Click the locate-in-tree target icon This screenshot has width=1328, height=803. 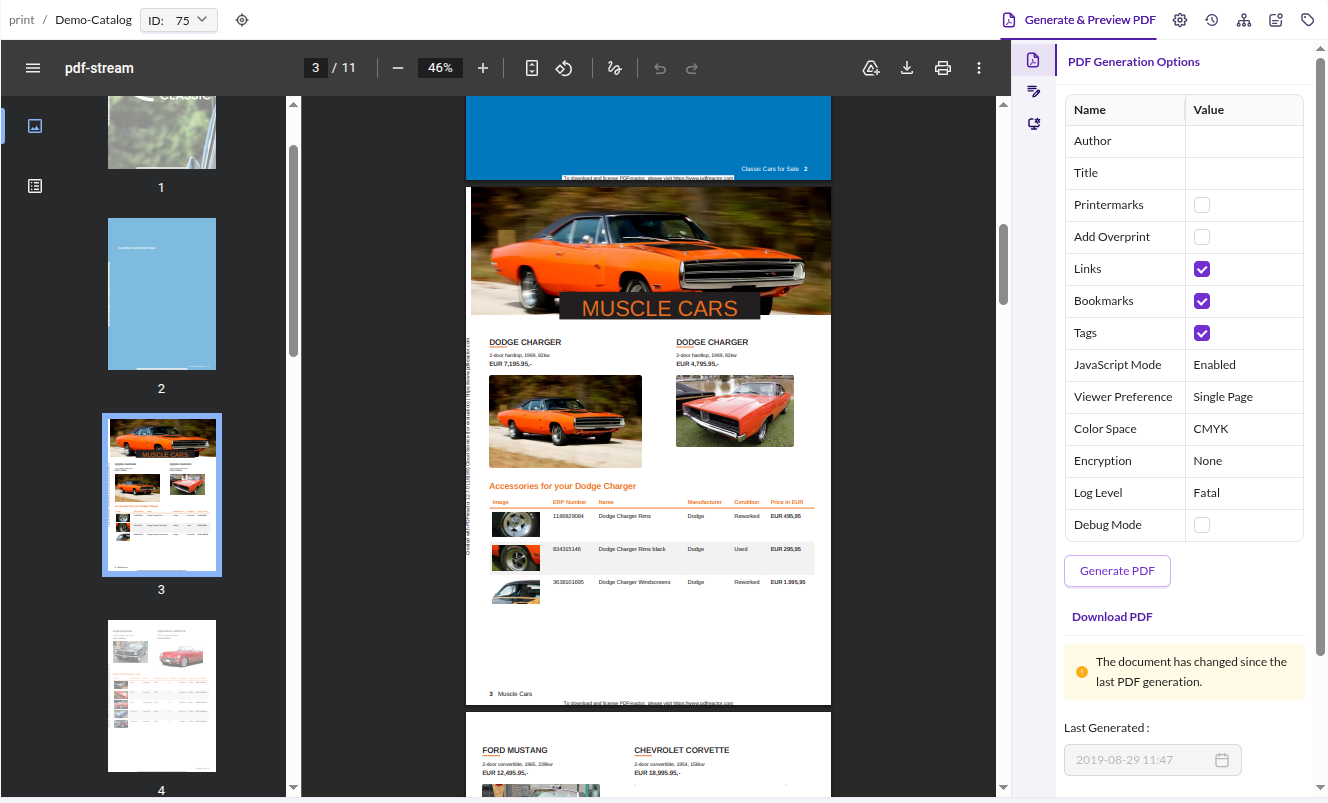click(242, 20)
